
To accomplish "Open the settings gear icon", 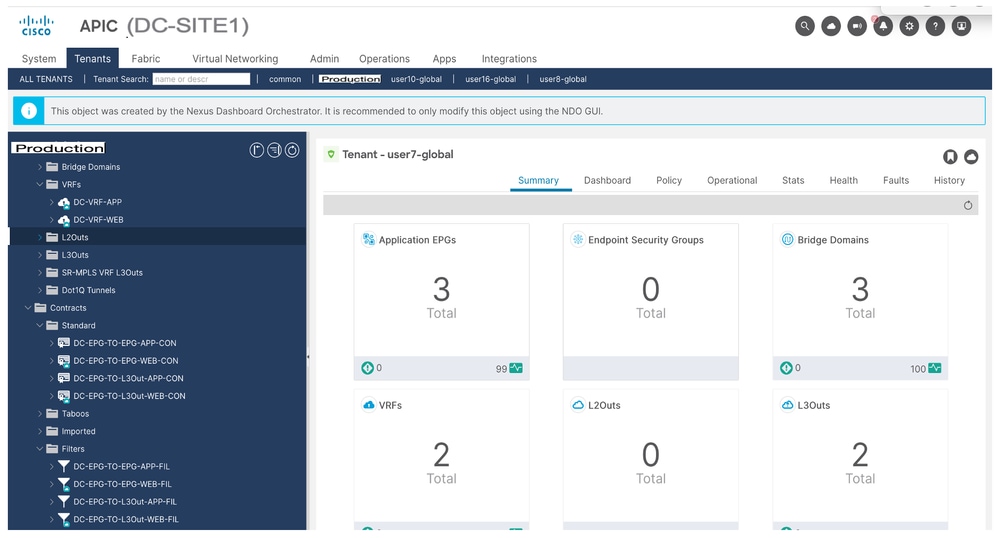I will coord(909,26).
